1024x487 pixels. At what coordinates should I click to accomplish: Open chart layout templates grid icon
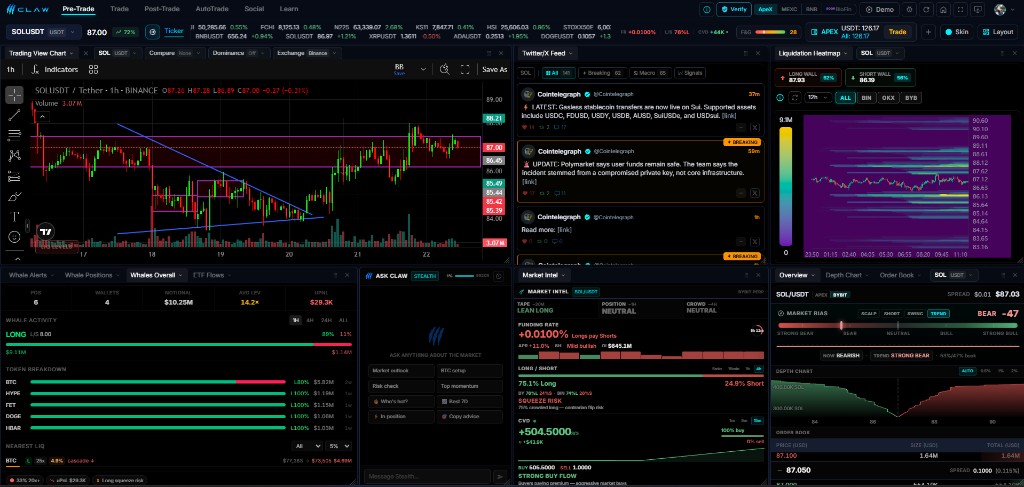93,69
